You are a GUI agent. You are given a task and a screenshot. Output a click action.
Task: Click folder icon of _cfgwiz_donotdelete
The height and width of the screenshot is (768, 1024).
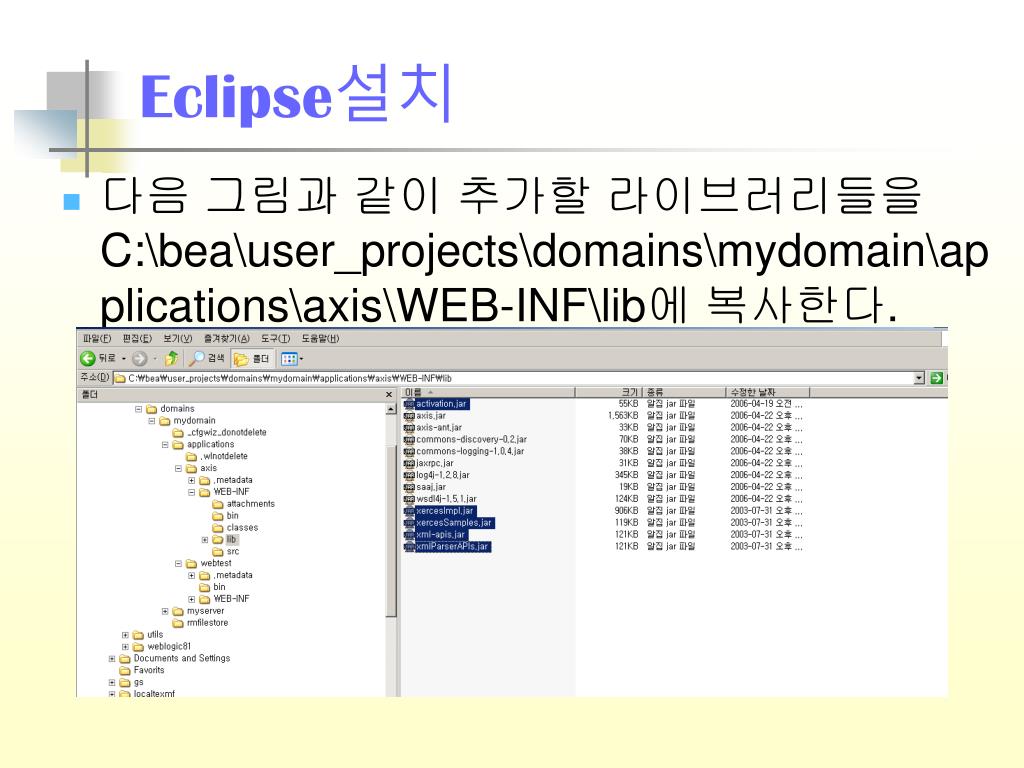pos(178,433)
